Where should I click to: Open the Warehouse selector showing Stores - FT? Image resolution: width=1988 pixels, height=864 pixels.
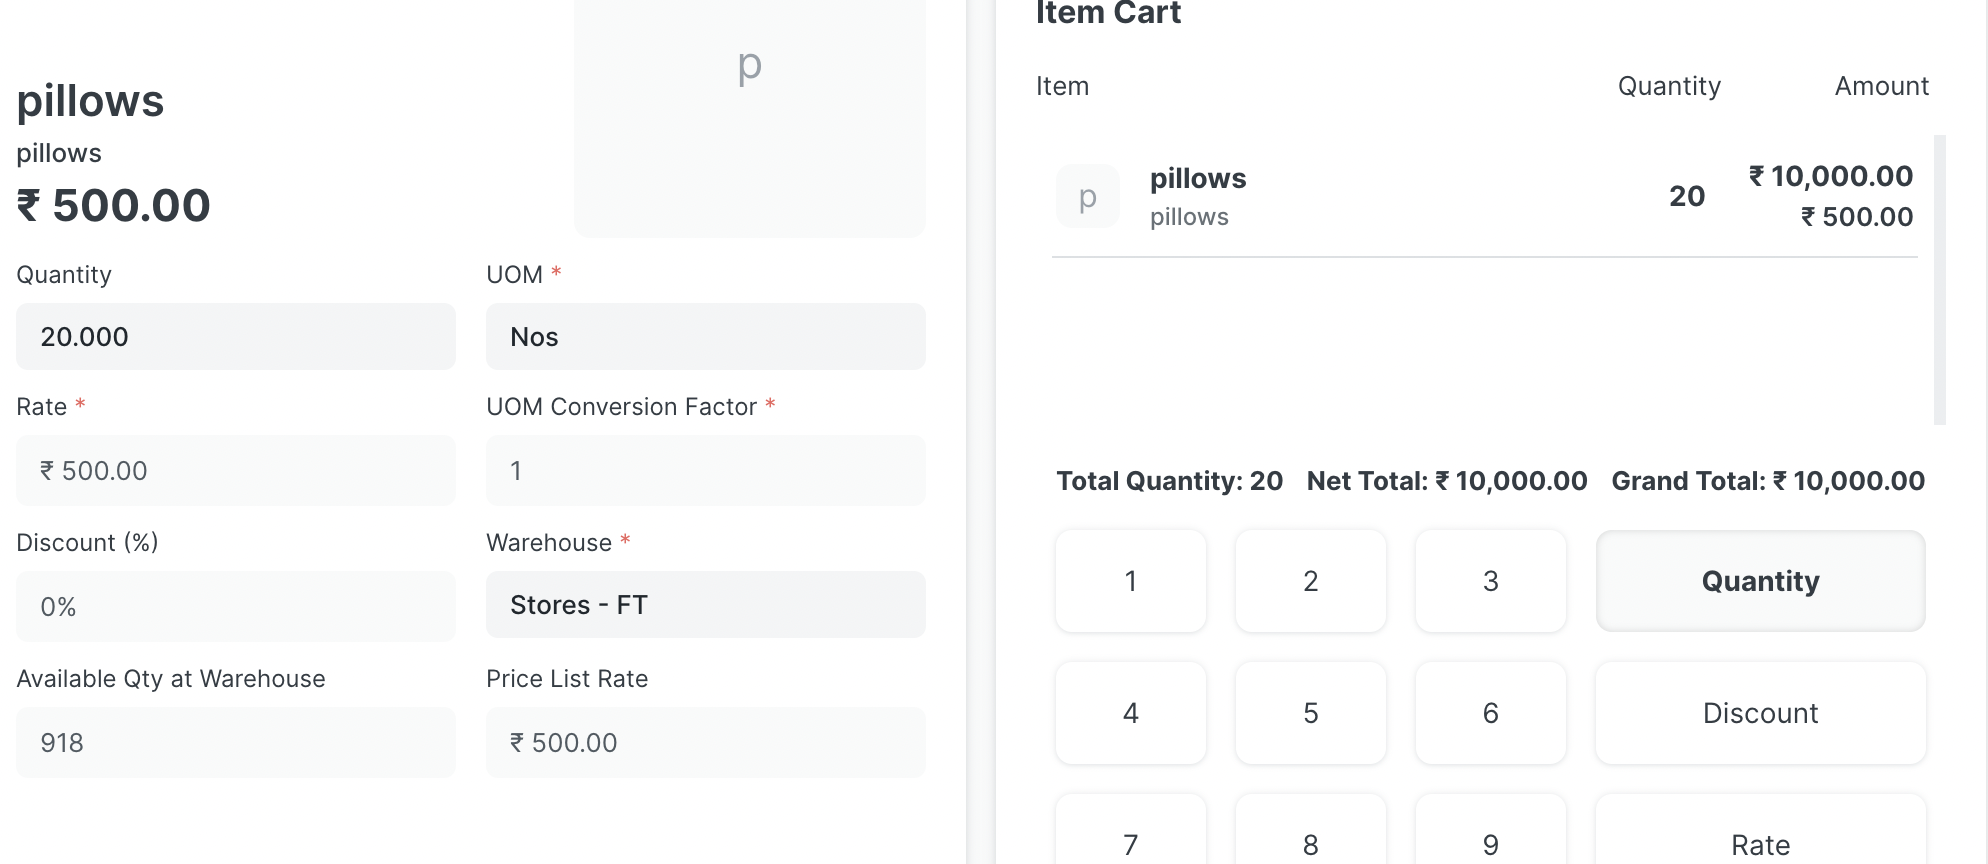click(705, 604)
